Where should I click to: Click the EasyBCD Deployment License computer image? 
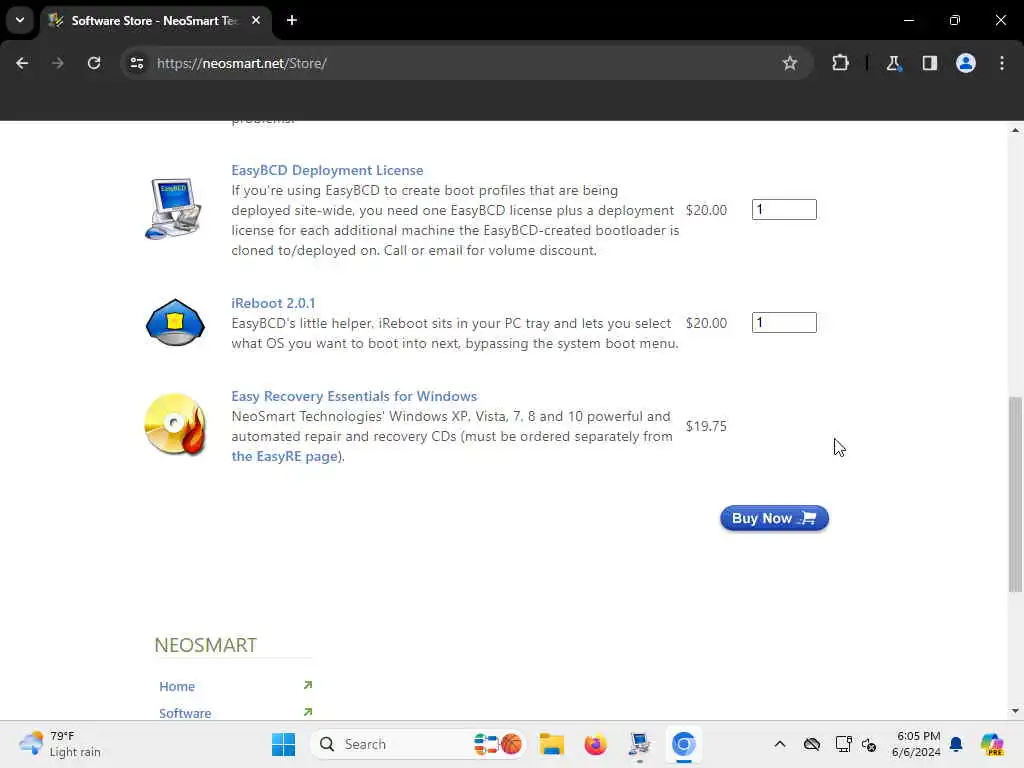pos(173,208)
